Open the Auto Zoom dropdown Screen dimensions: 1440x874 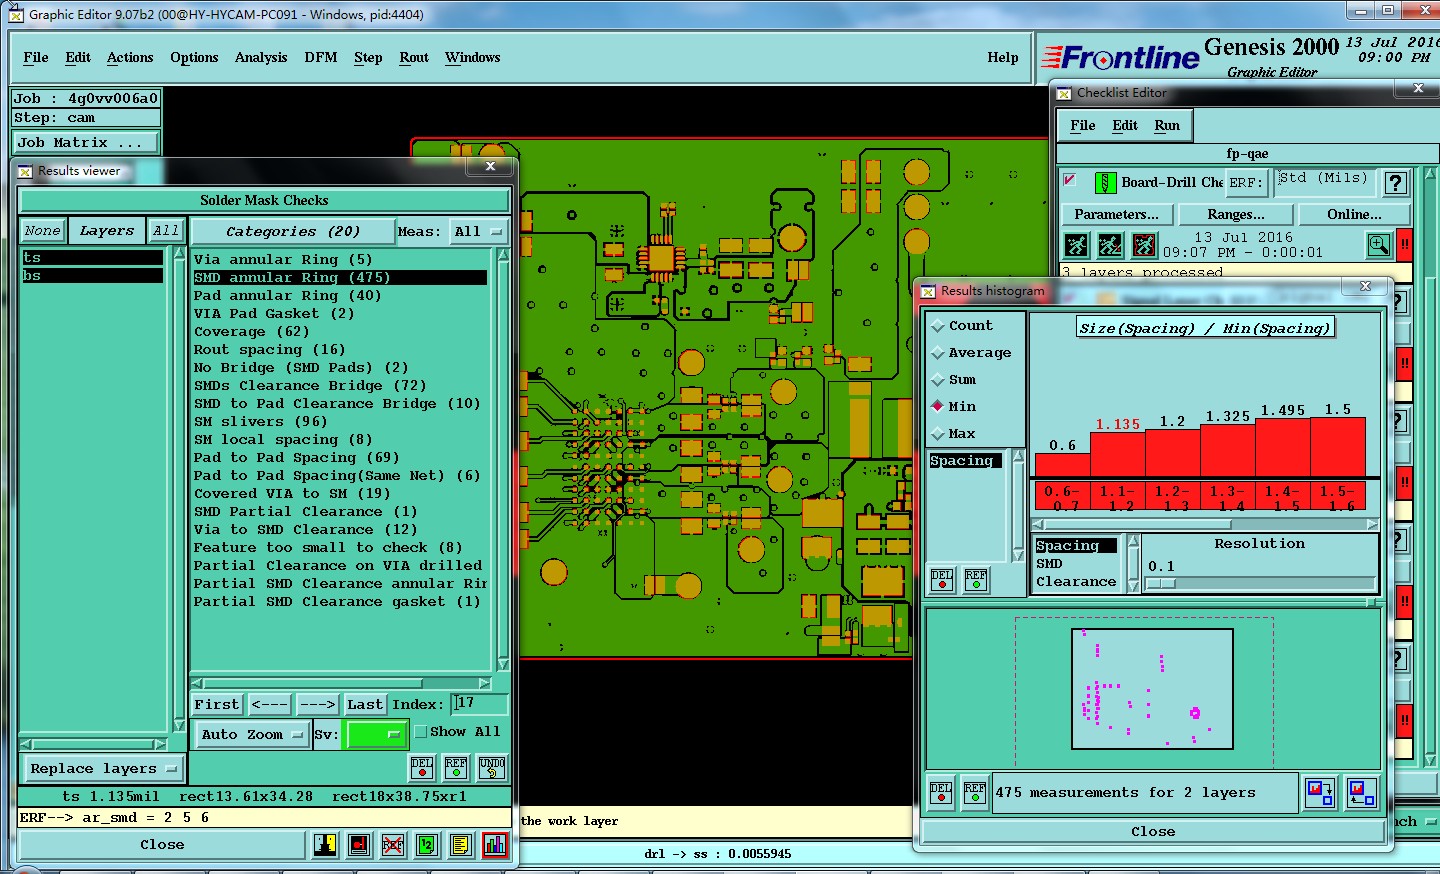coord(252,734)
